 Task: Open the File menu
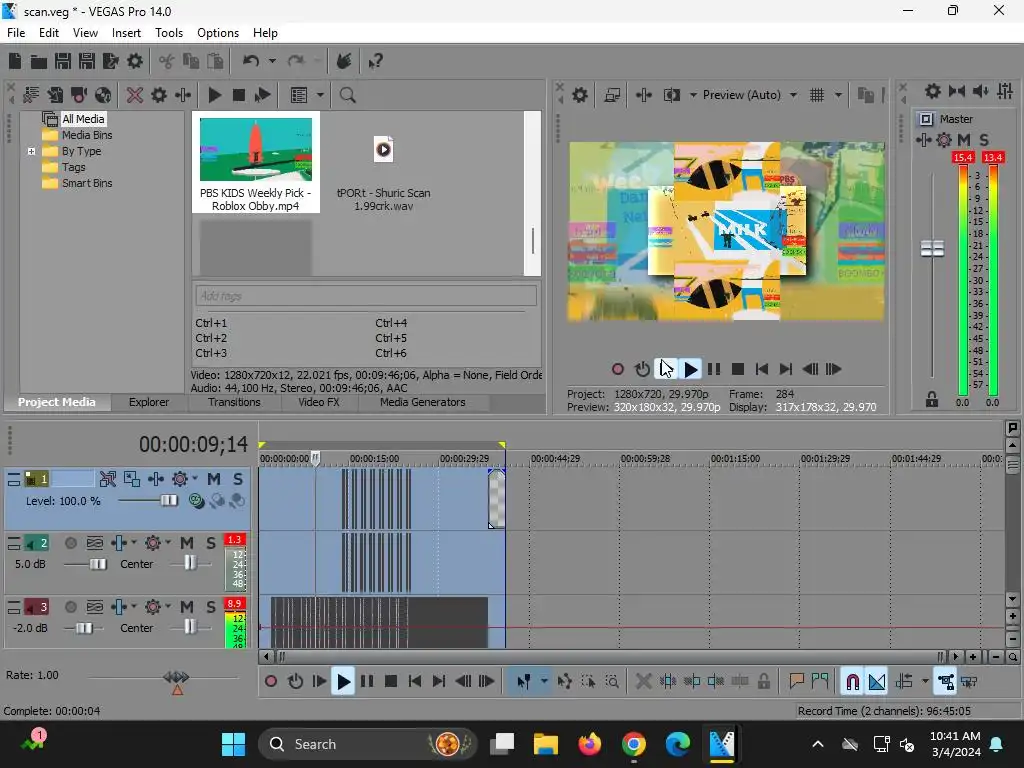coord(16,33)
